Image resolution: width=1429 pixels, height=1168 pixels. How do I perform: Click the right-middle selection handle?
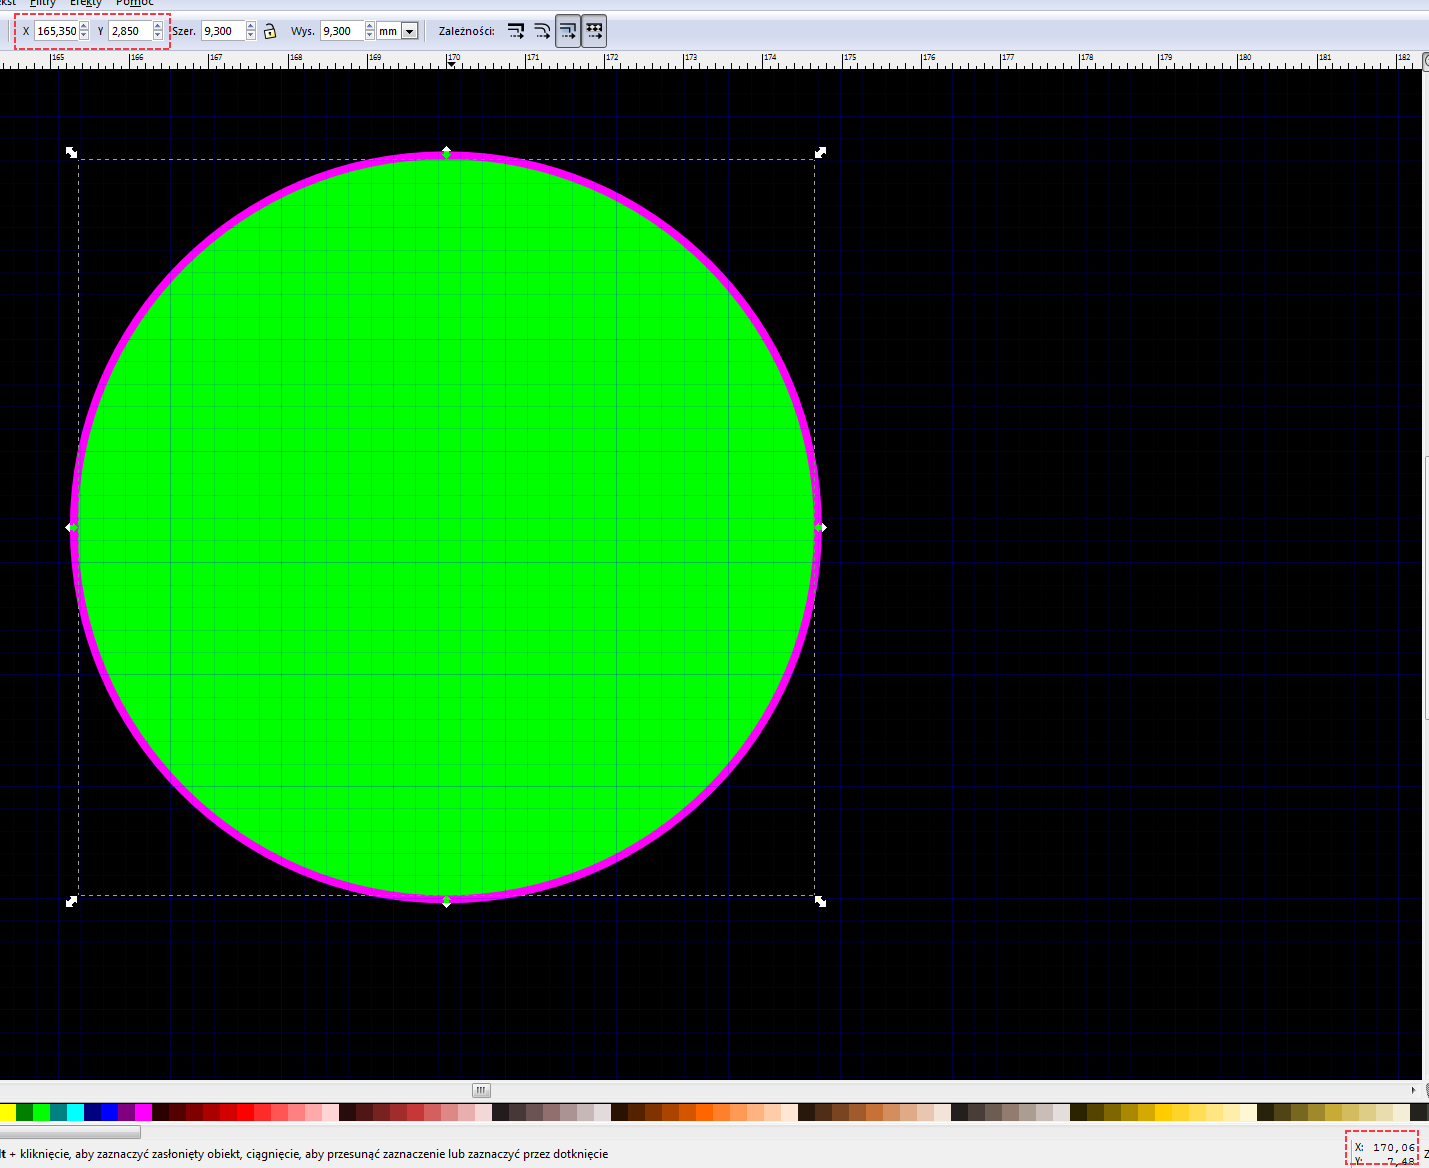(820, 527)
